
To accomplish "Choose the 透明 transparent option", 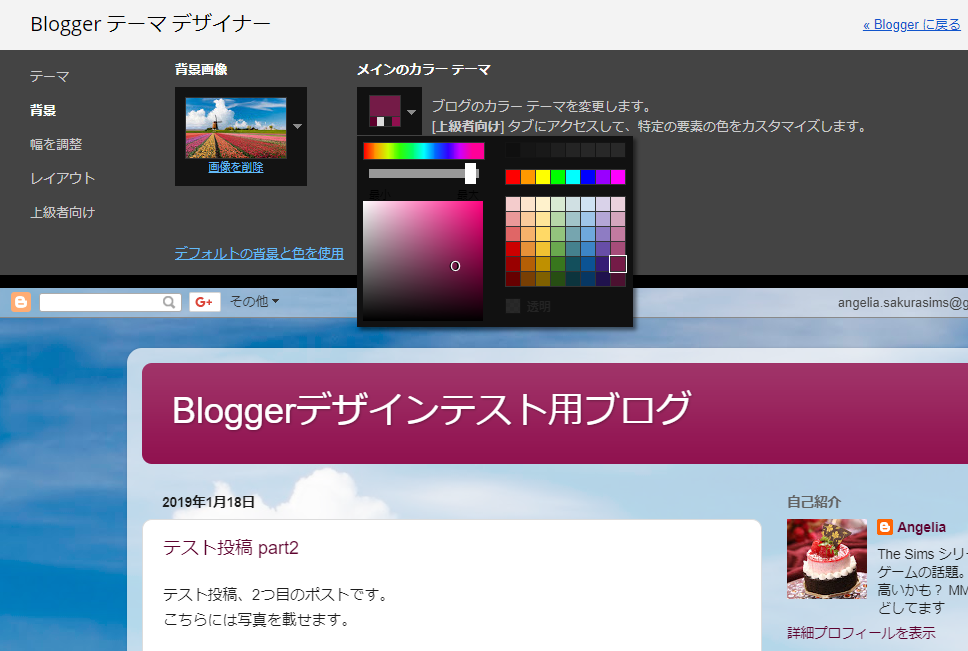I will (528, 306).
